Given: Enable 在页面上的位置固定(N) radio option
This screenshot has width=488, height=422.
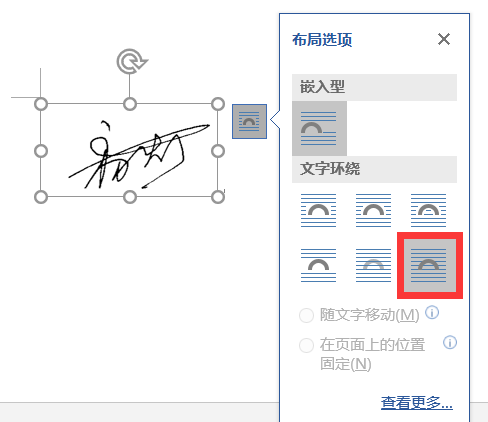Looking at the screenshot, I should click(x=306, y=345).
